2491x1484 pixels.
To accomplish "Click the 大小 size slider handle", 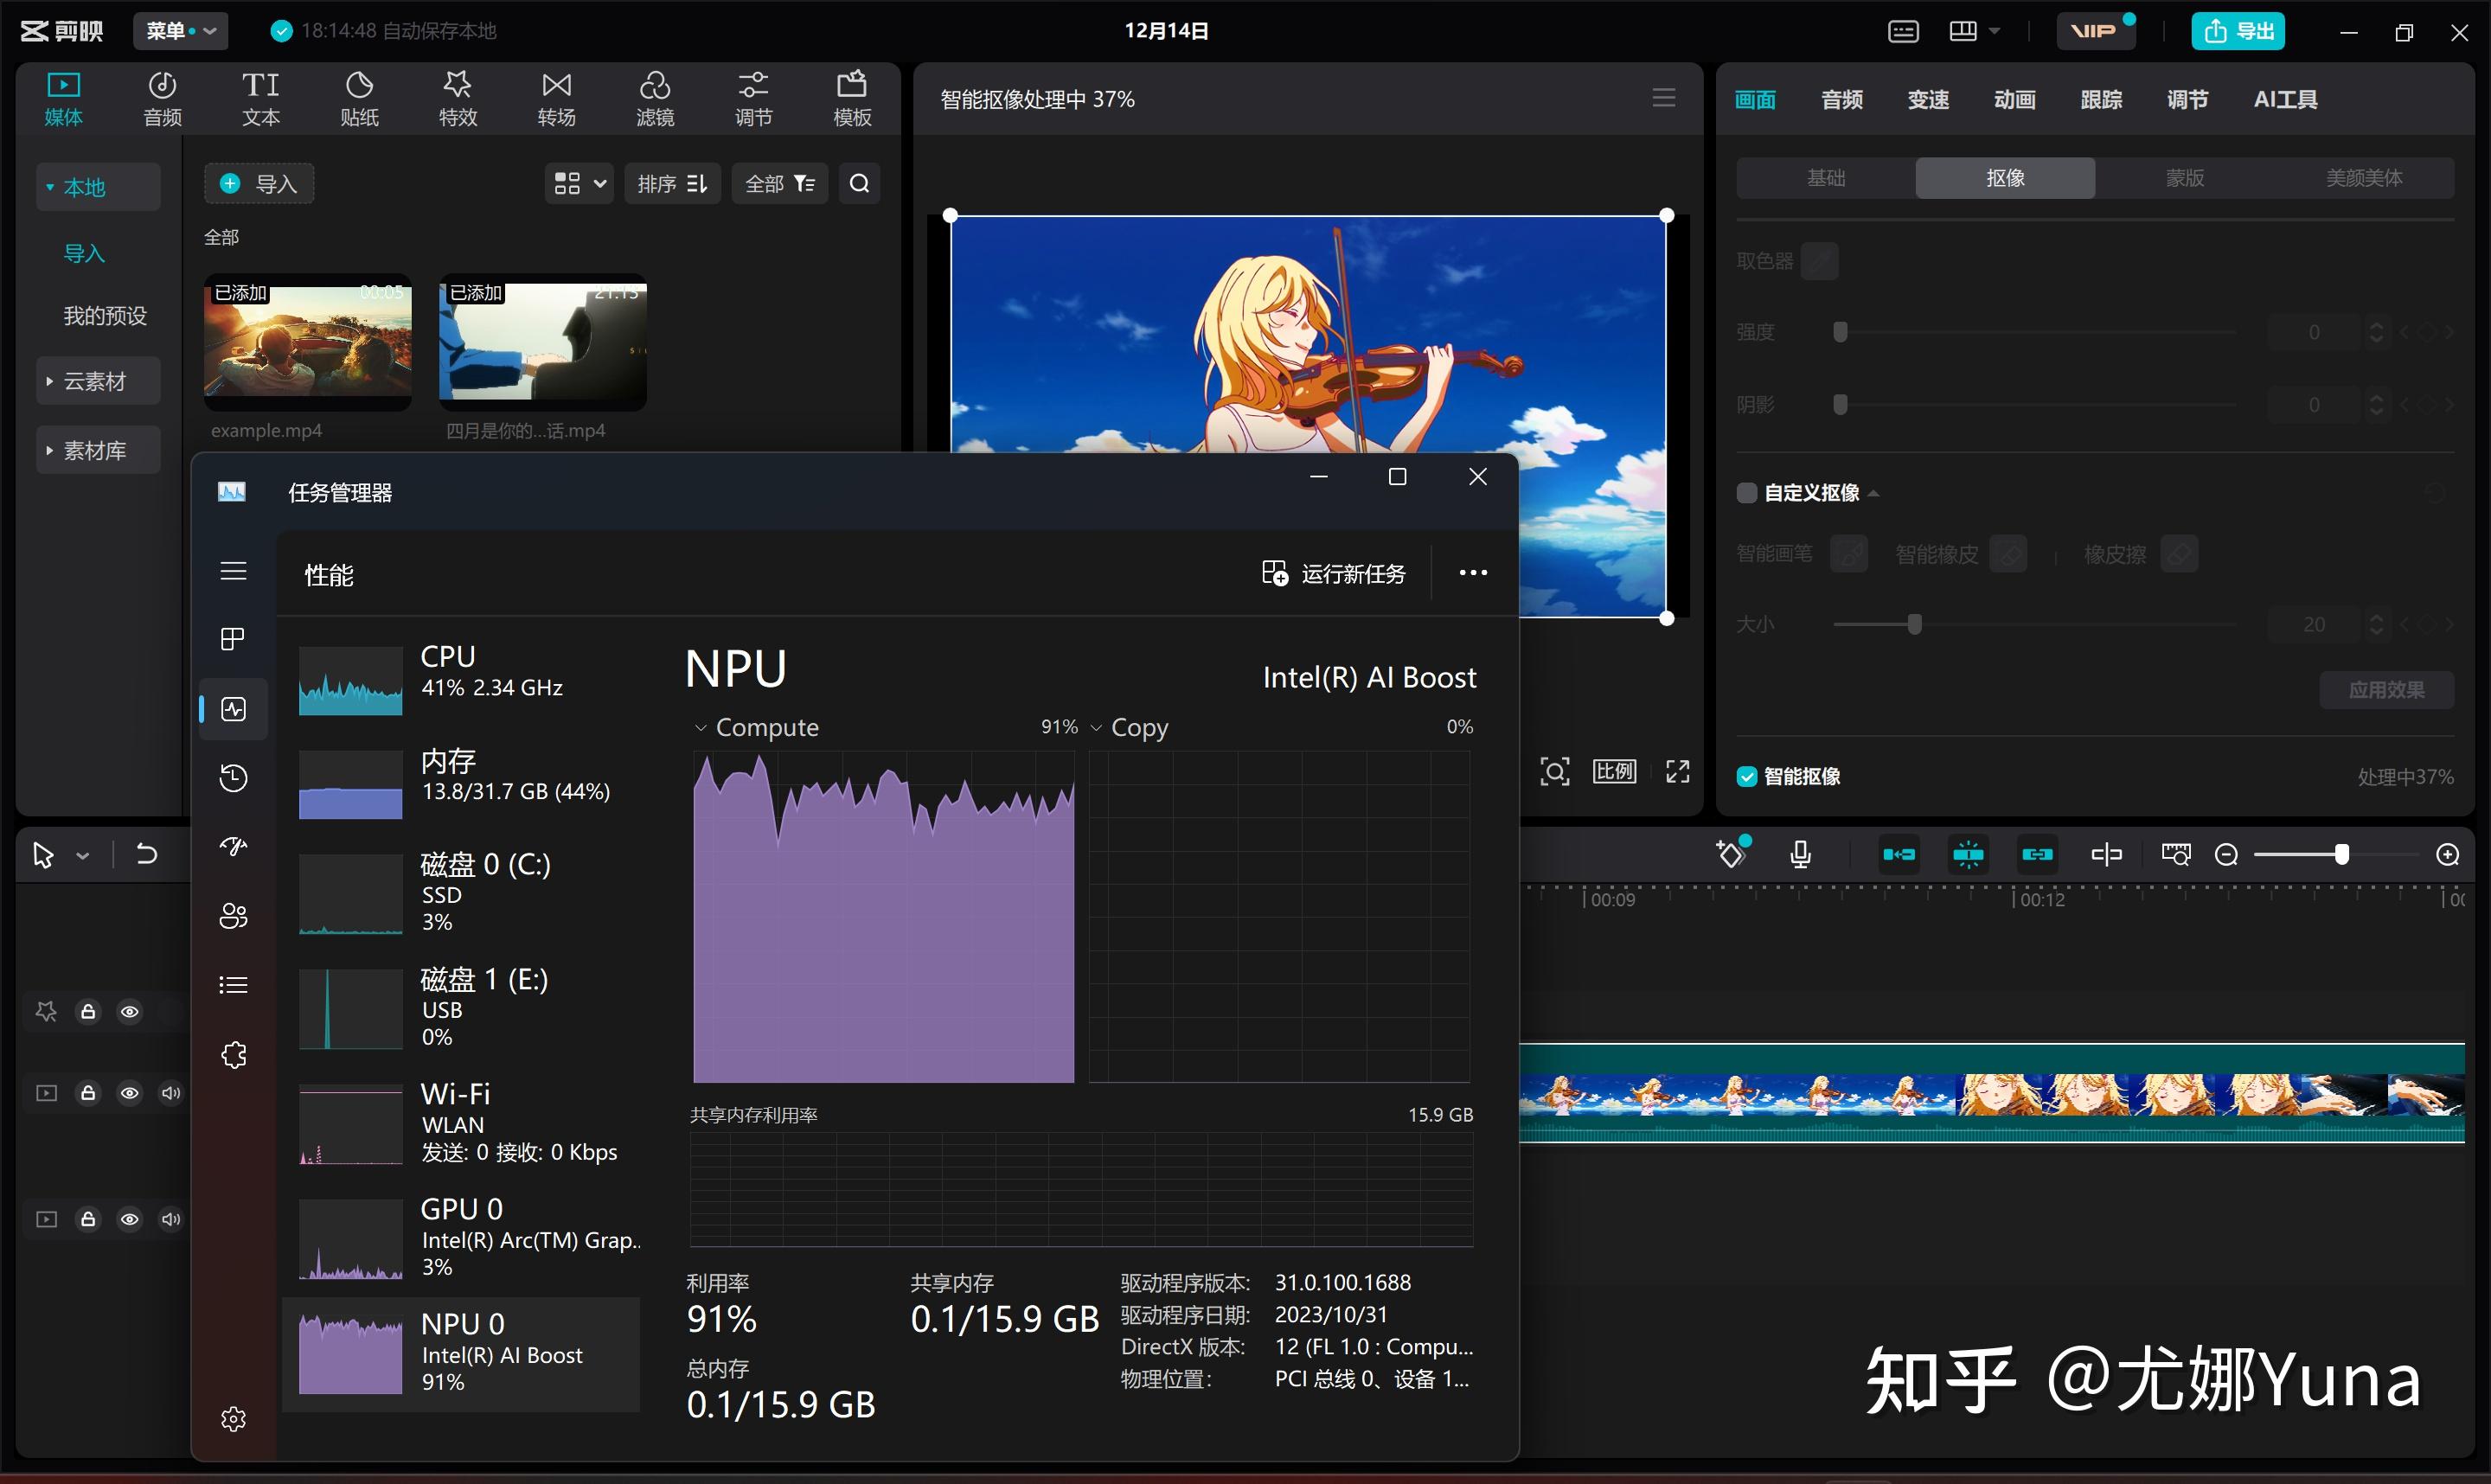I will click(1914, 625).
